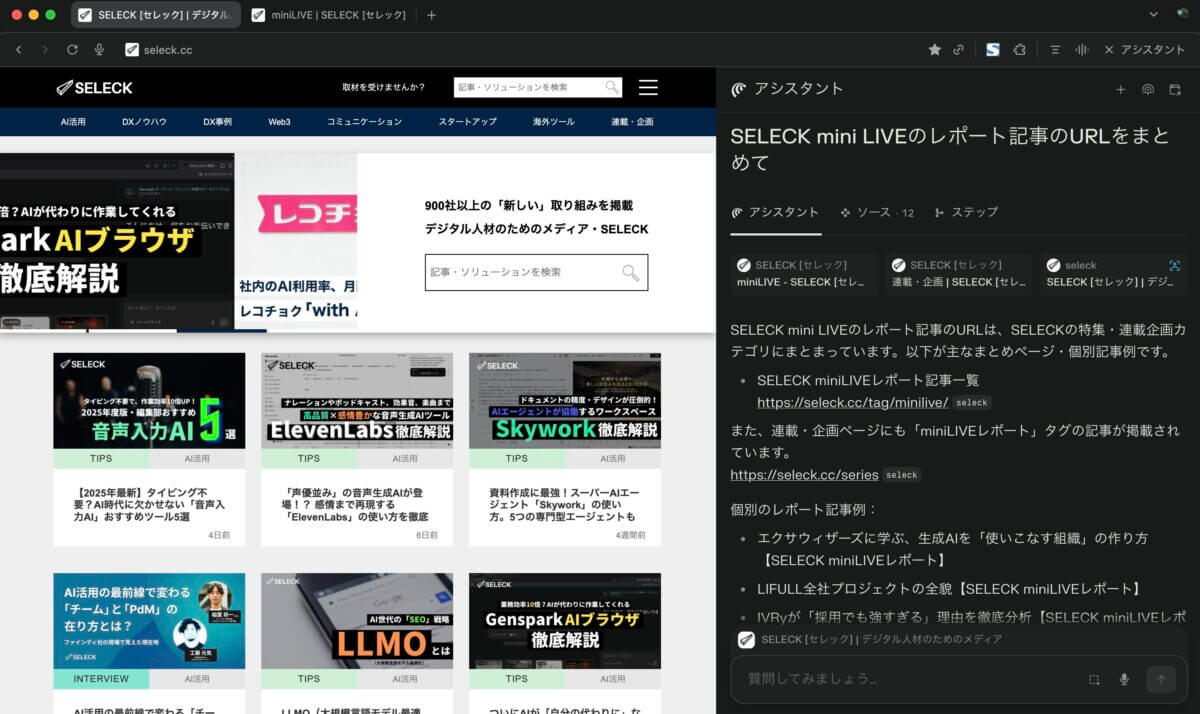
Task: Select the SELECK [セレック] | デジタル browser tab
Action: click(156, 15)
